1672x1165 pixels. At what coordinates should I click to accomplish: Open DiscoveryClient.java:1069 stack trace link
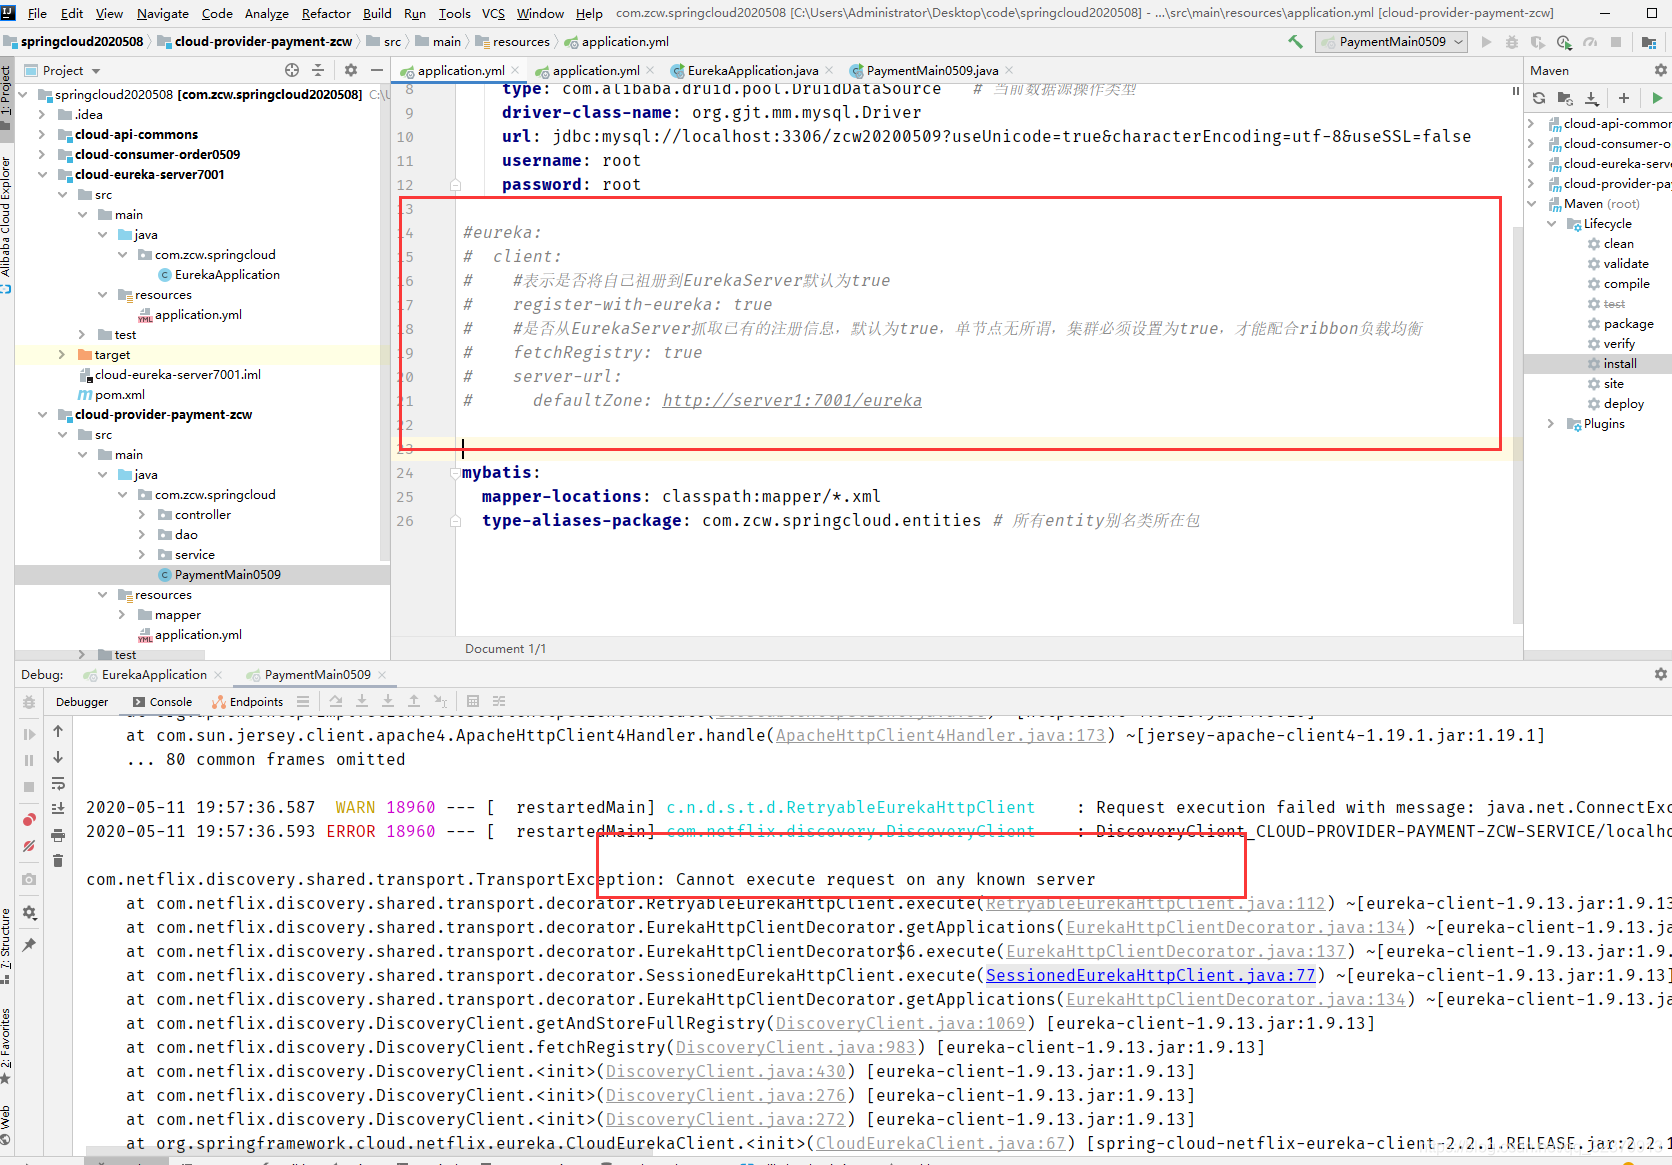[900, 1023]
